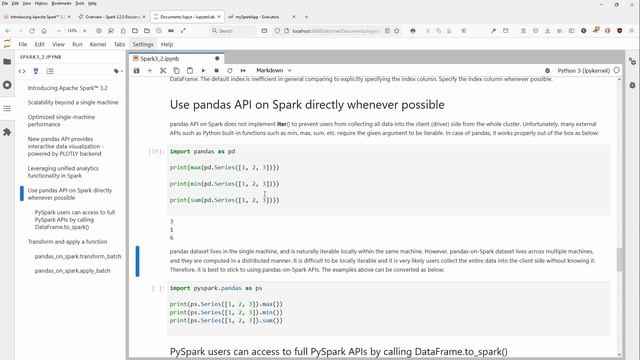The image size is (640, 360).
Task: Open the extension manager puzzle icon
Action: point(7,132)
